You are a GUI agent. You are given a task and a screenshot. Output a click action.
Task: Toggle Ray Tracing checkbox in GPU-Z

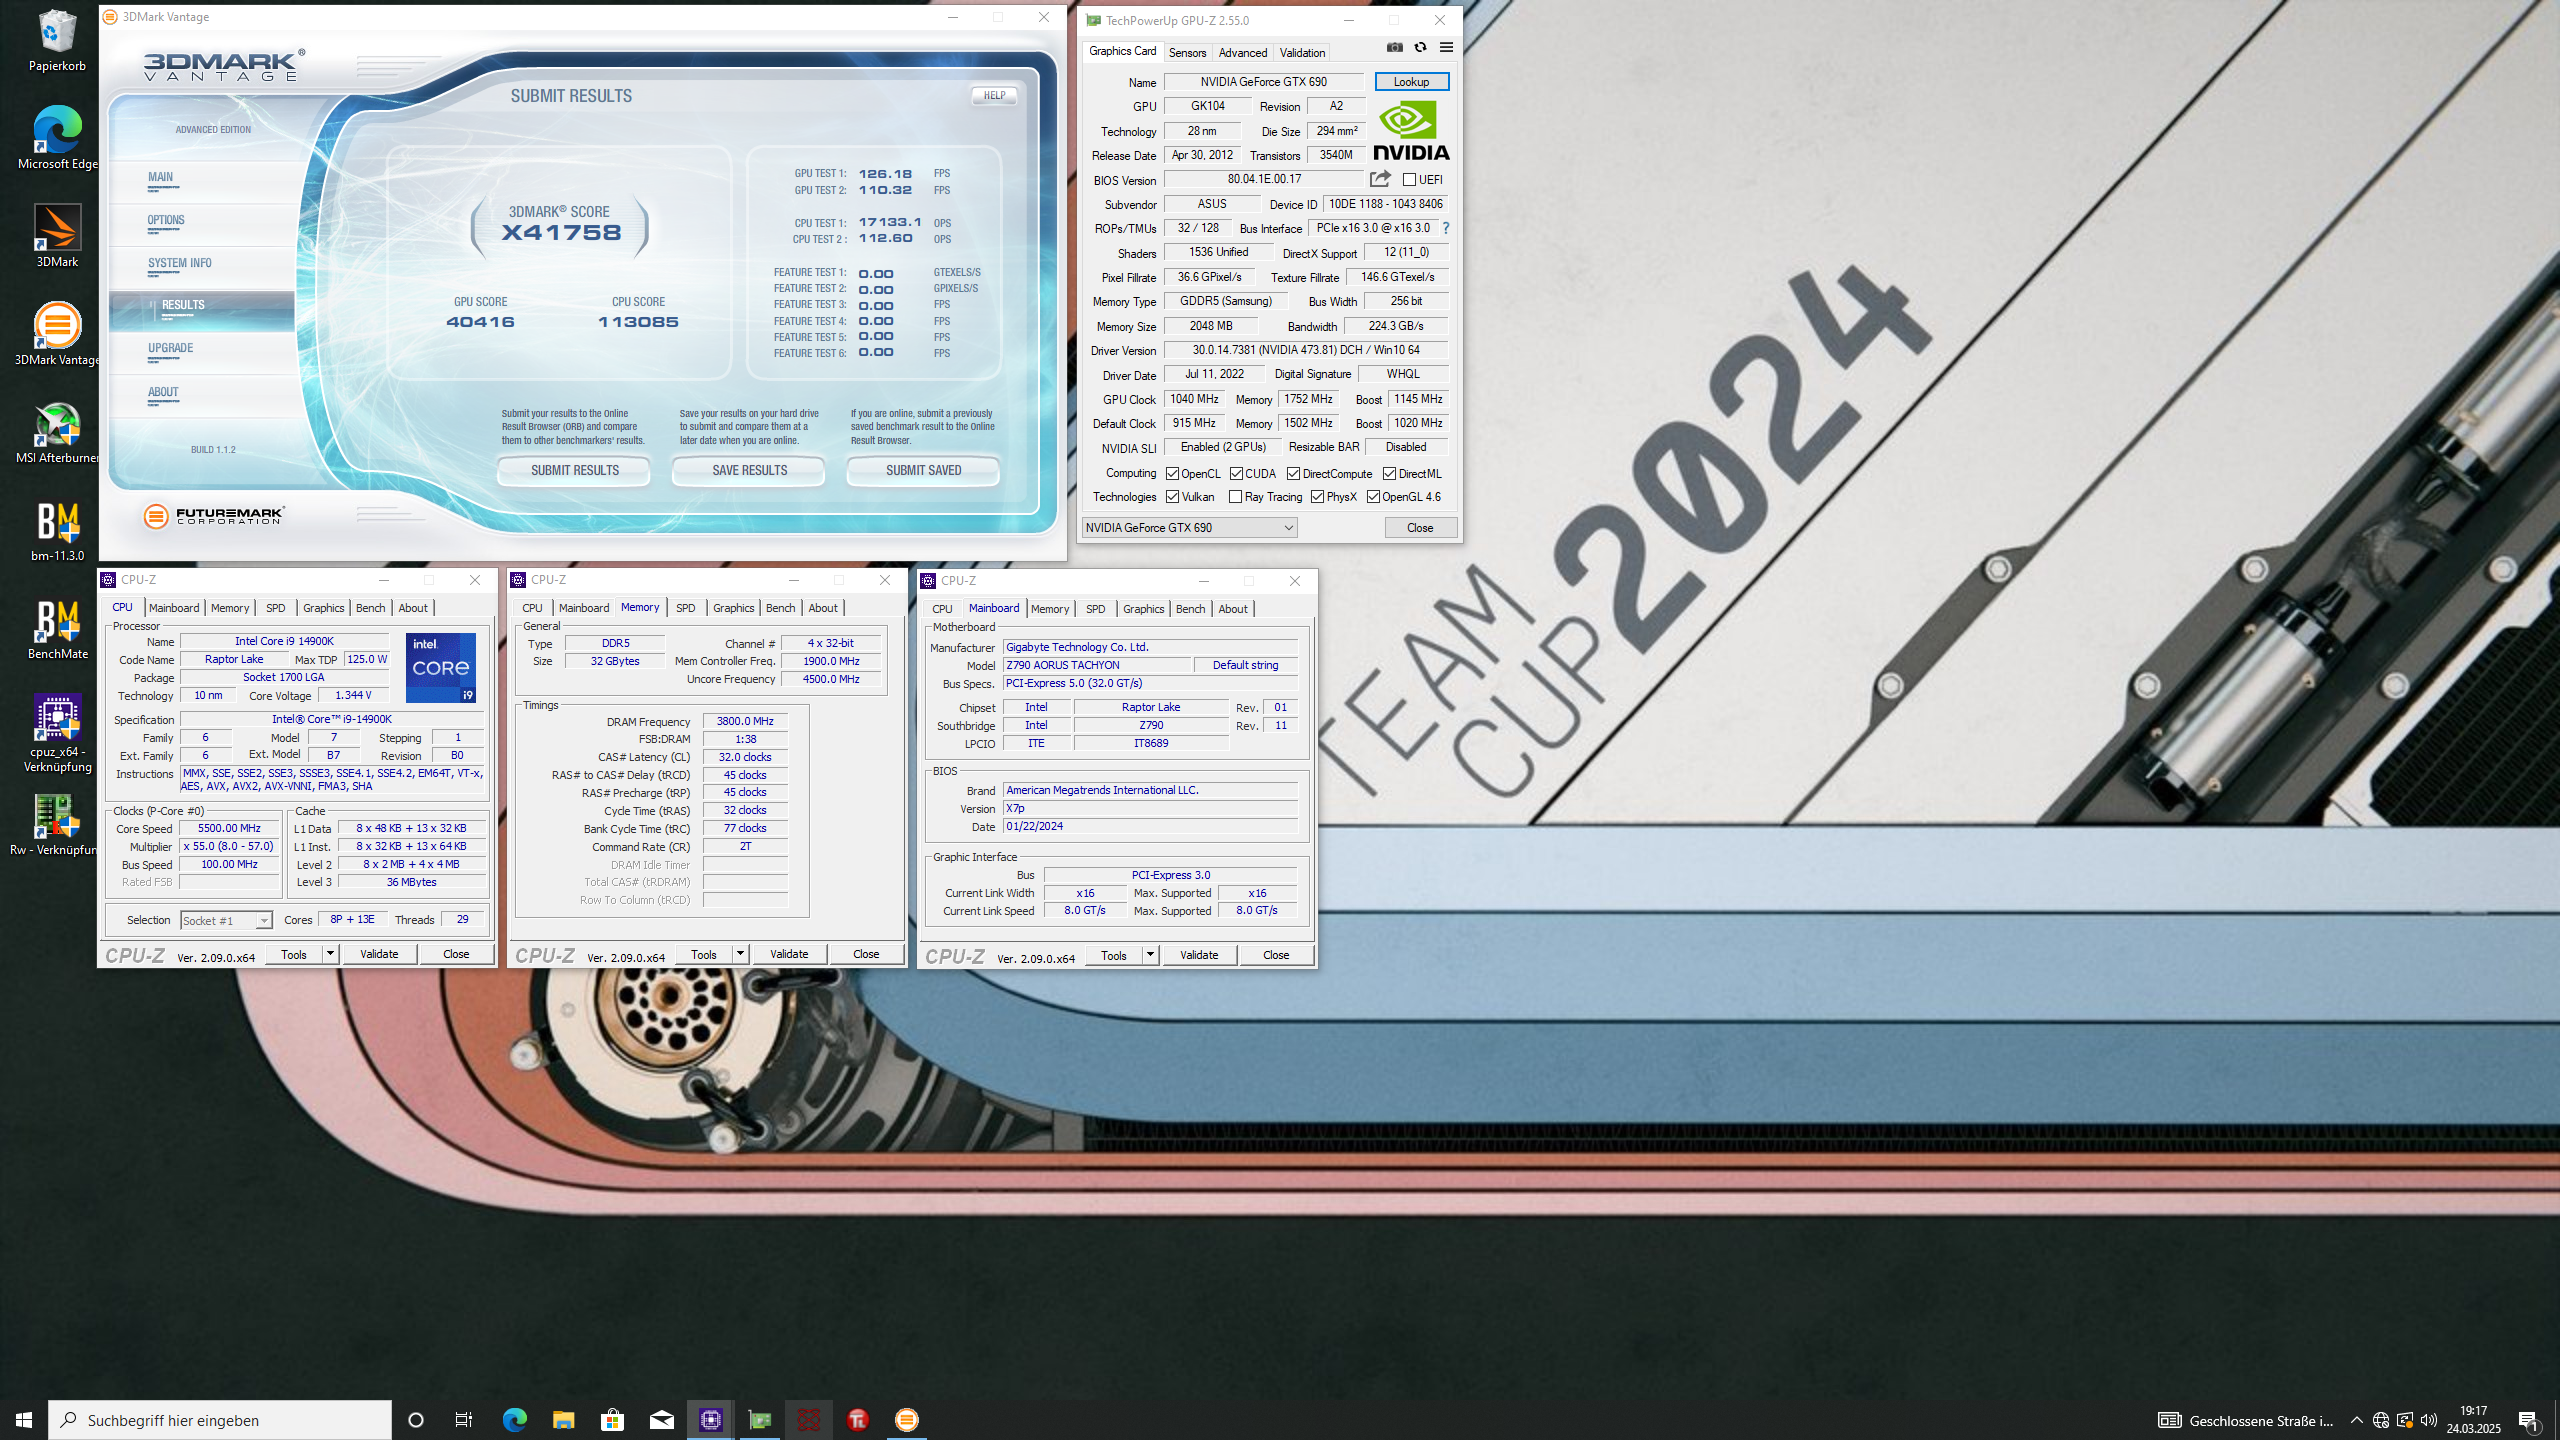point(1235,497)
